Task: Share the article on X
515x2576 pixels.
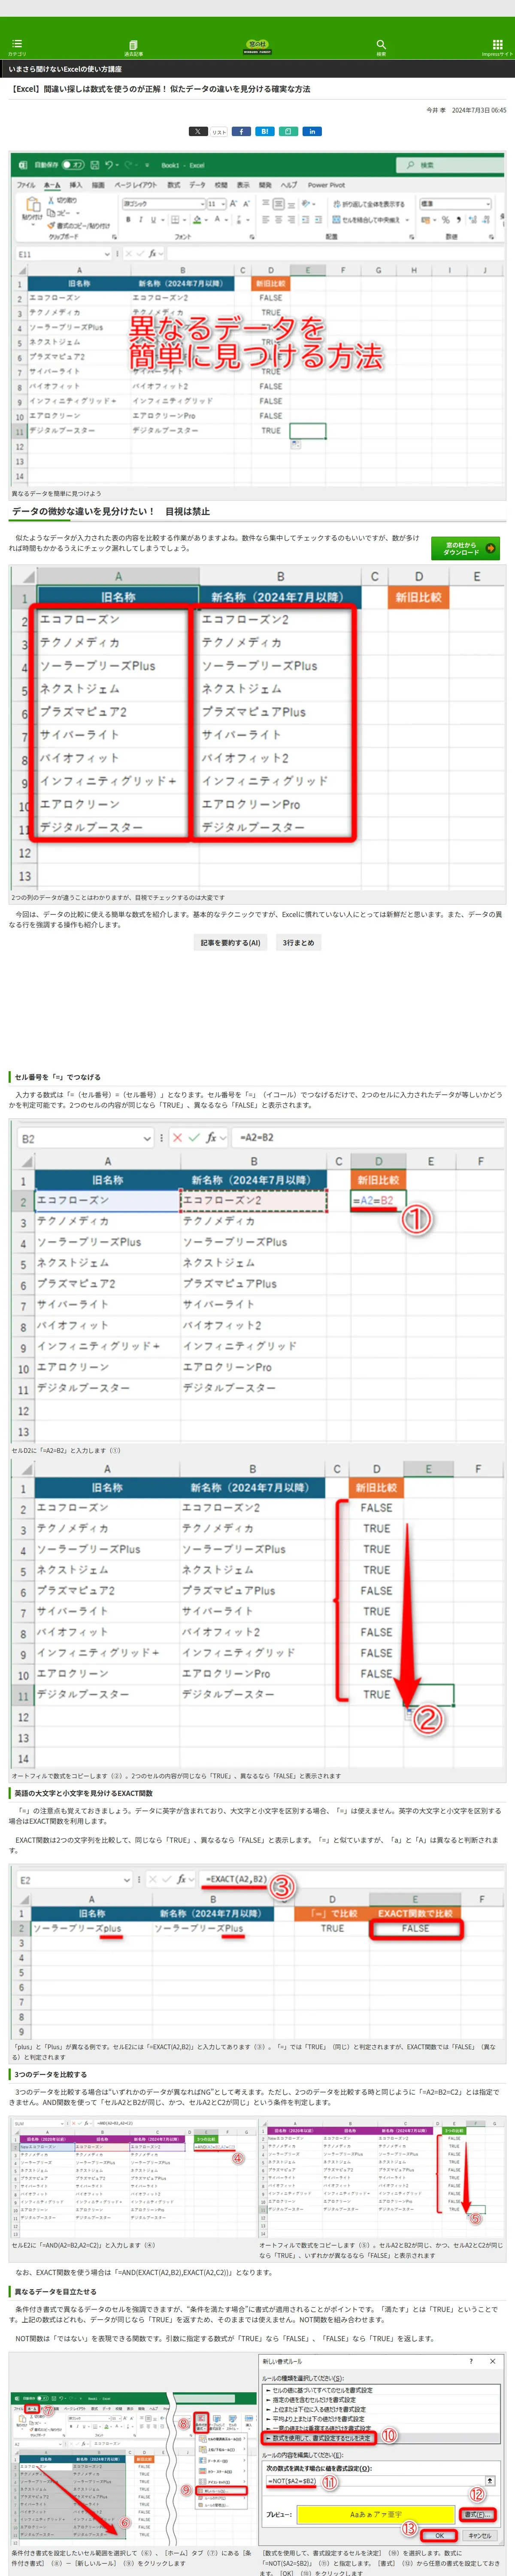Action: point(198,131)
